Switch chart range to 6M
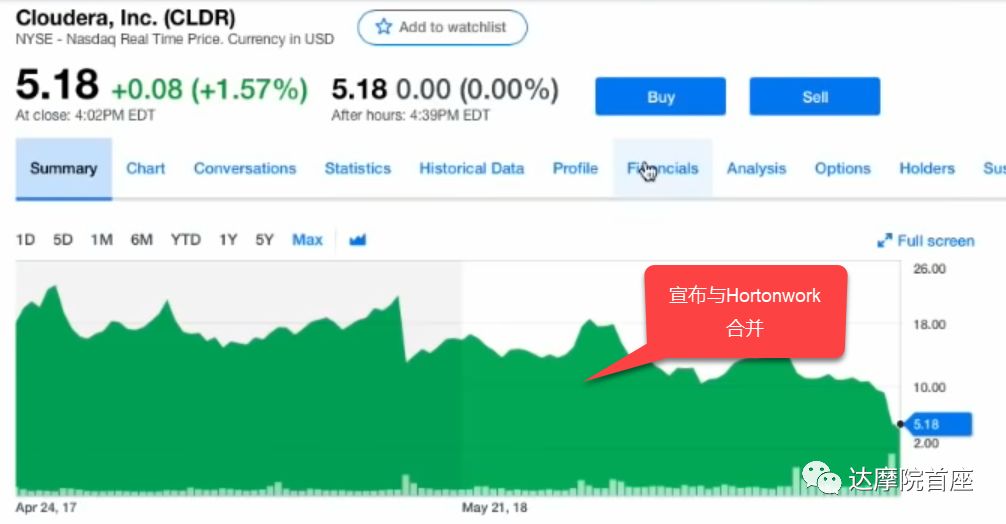The height and width of the screenshot is (524, 1006). point(141,240)
